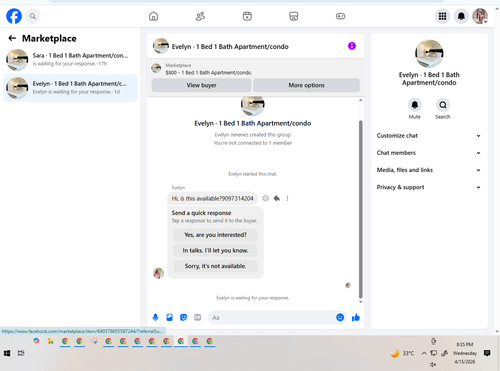Open the Reels video icon

(x=247, y=16)
